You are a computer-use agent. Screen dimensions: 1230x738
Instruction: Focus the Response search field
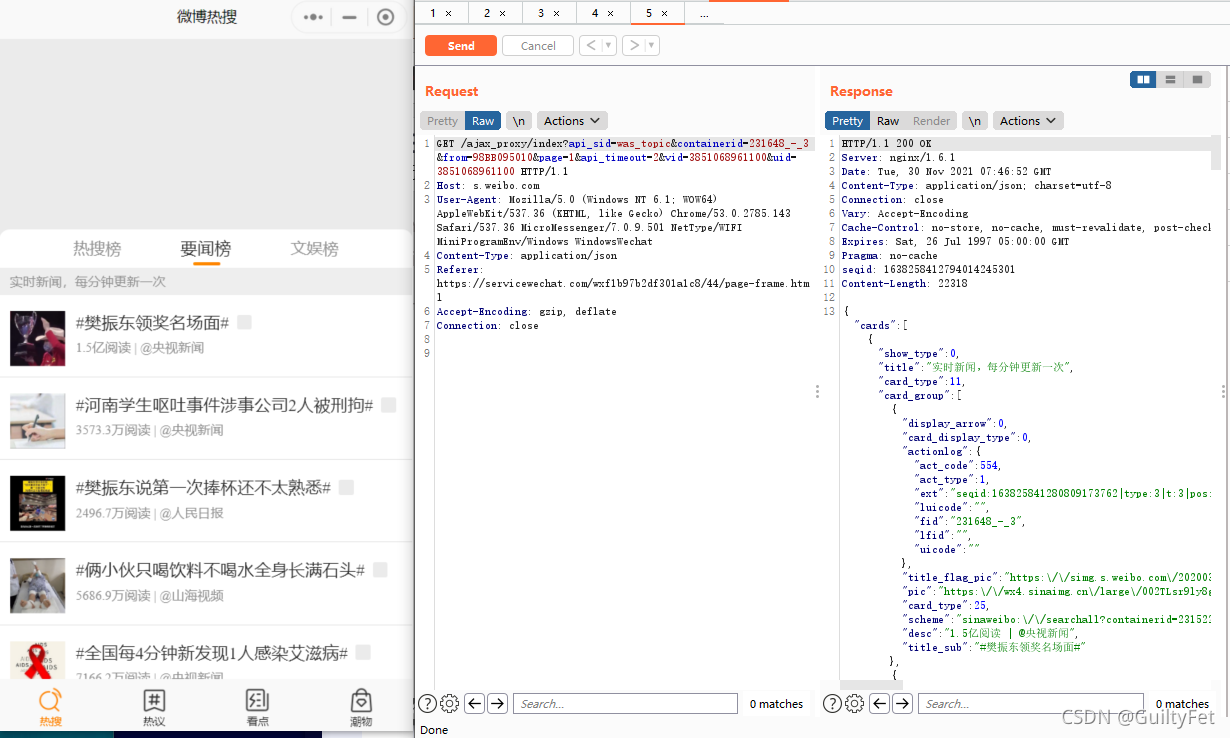point(1031,704)
